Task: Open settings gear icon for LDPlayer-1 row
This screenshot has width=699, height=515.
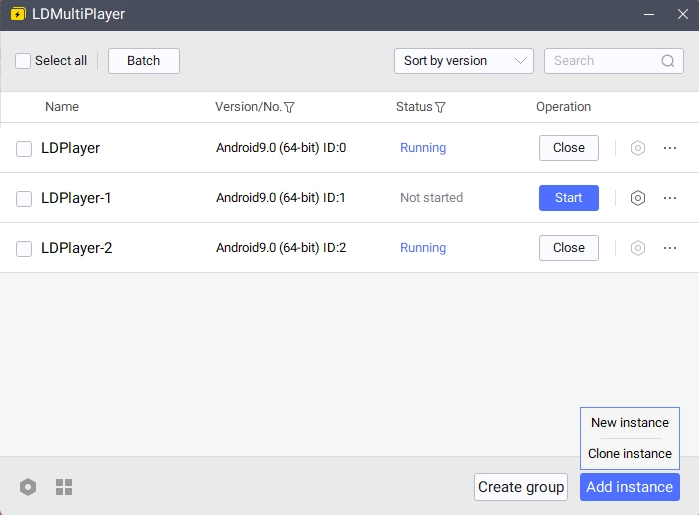Action: tap(637, 198)
